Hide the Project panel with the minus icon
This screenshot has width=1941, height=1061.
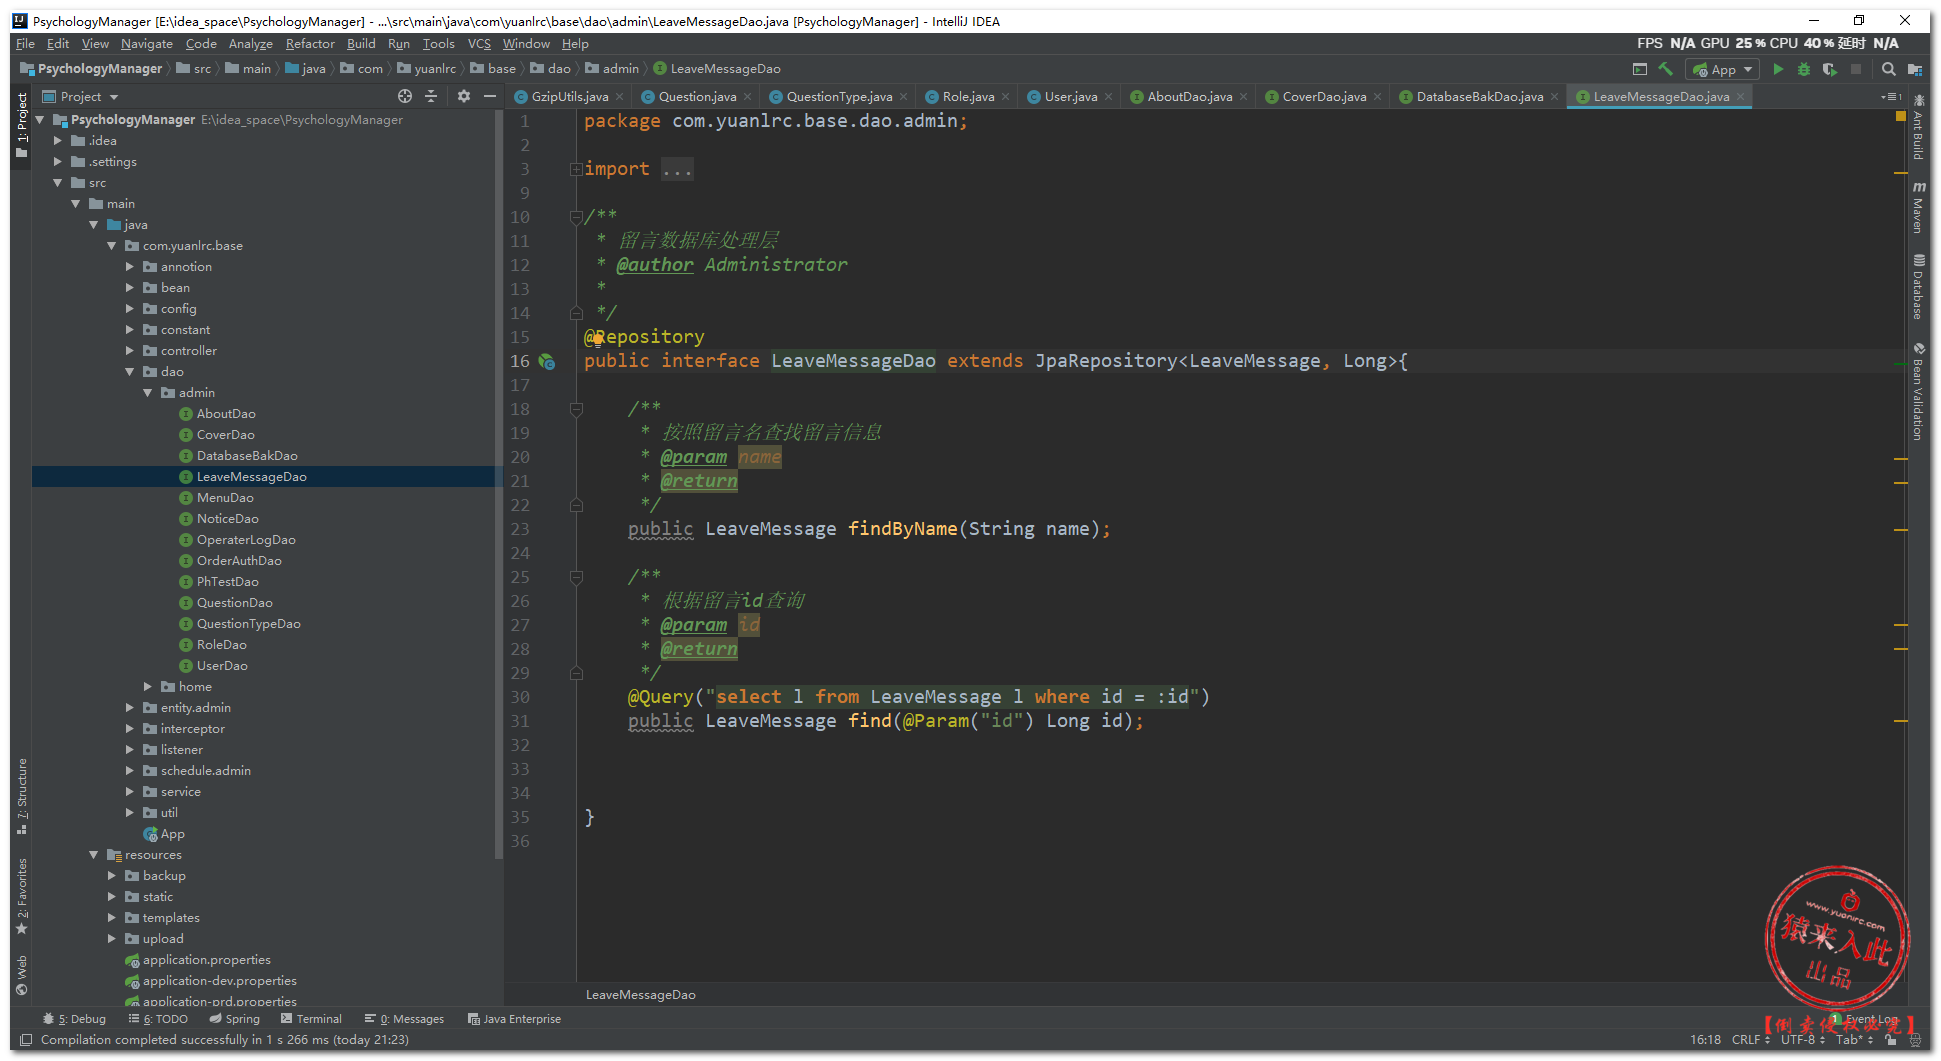490,96
